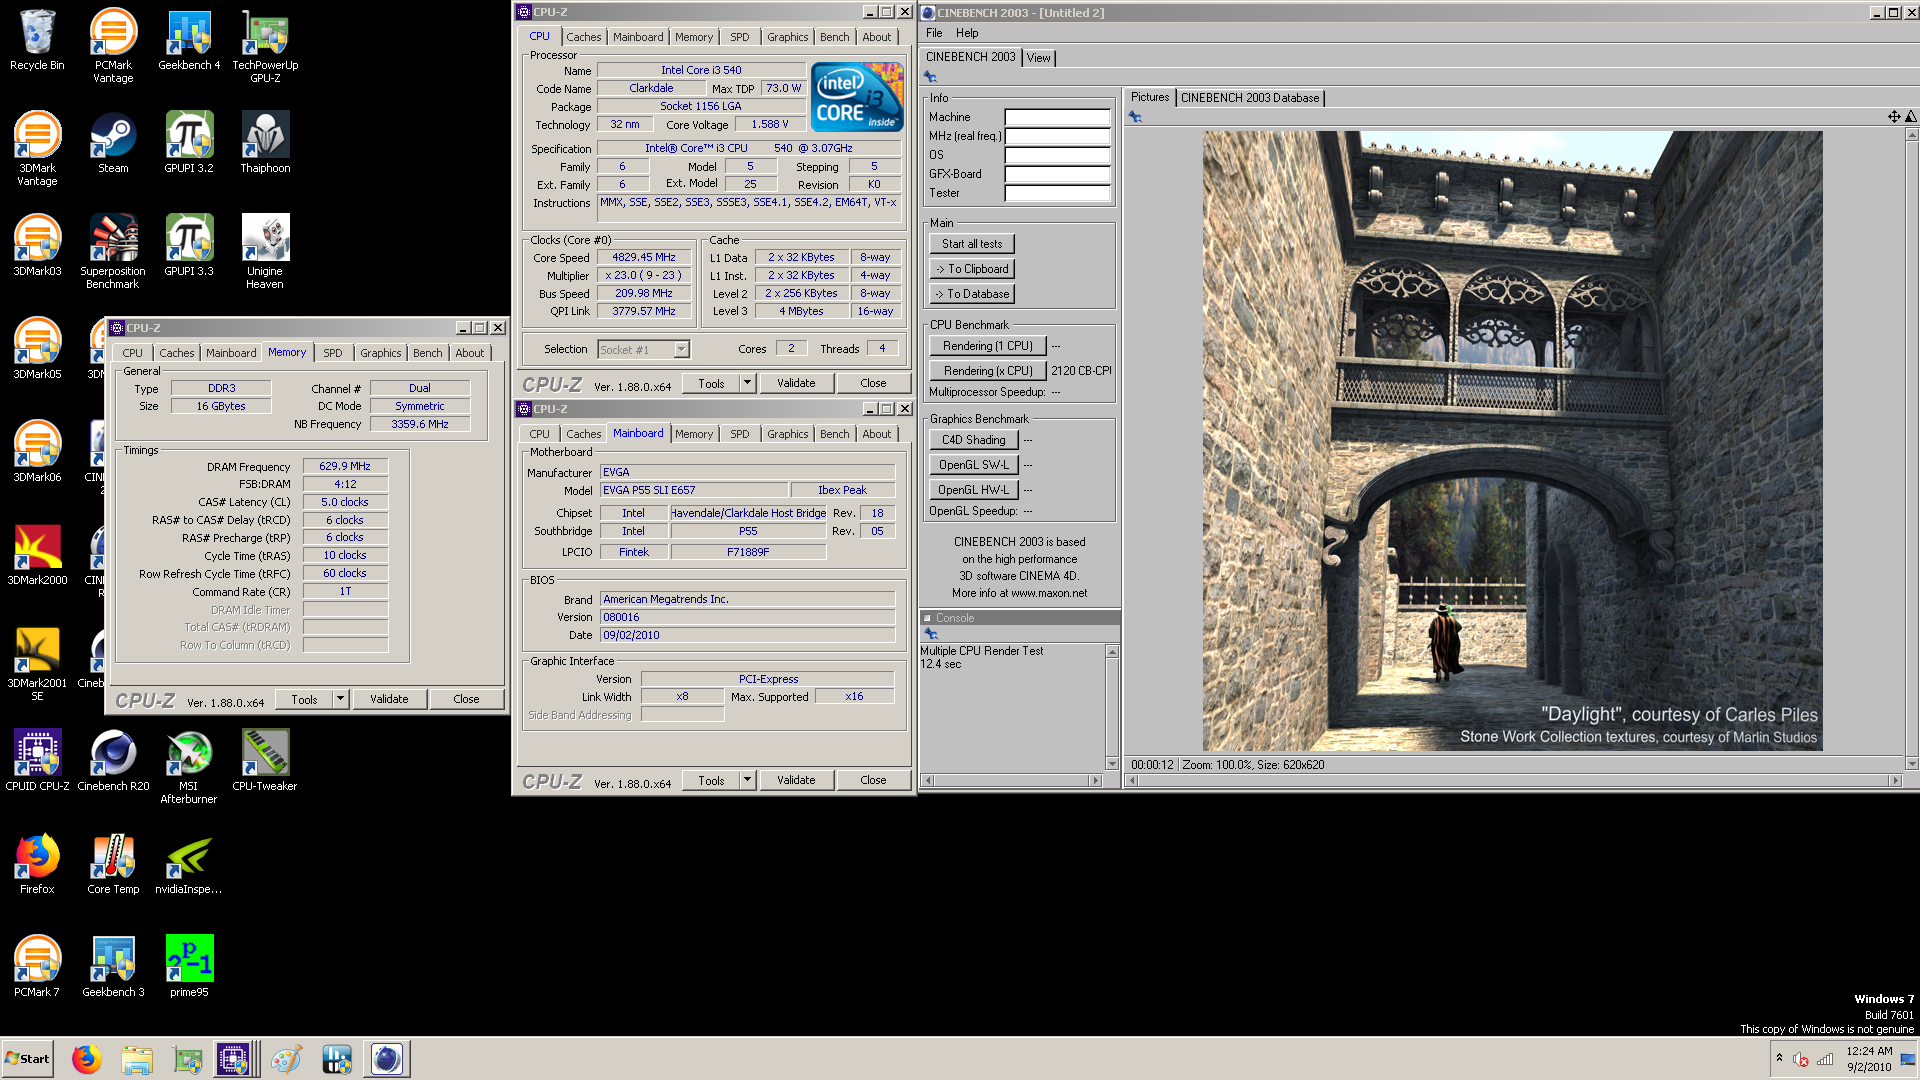
Task: Open Geekbench 4 desktop icon
Action: point(189,40)
